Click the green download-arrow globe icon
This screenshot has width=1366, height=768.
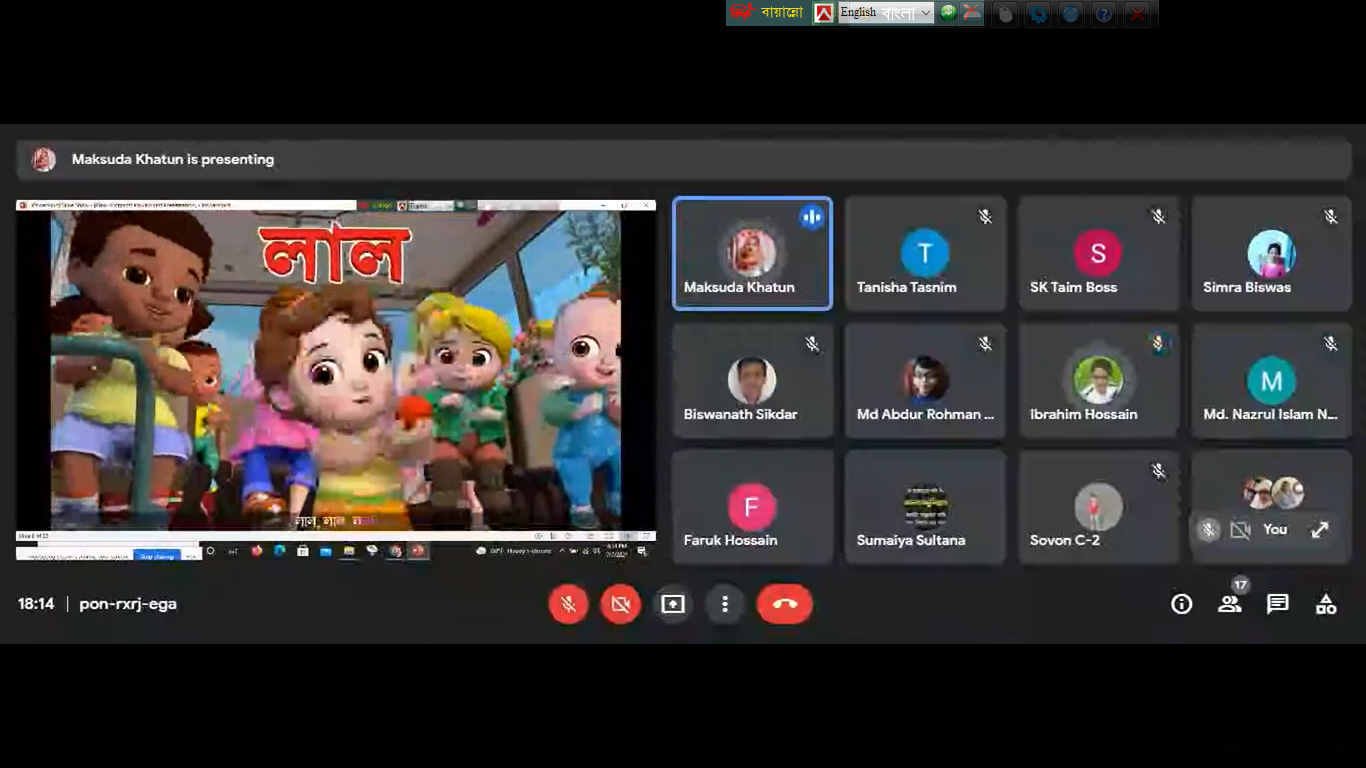(948, 12)
